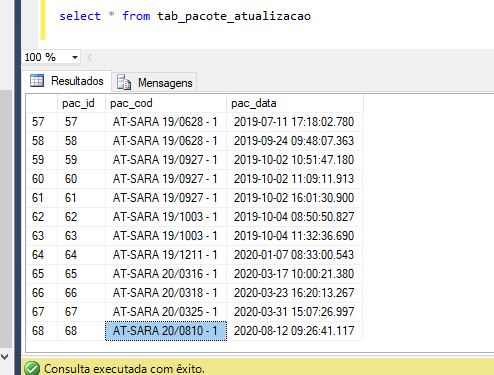The width and height of the screenshot is (494, 375).
Task: Select date cell 2020-03-31 15:07:26.997
Action: point(295,312)
